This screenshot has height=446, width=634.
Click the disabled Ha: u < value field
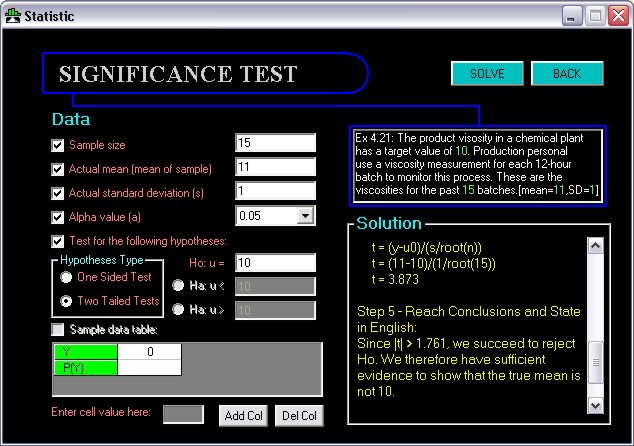pos(275,287)
